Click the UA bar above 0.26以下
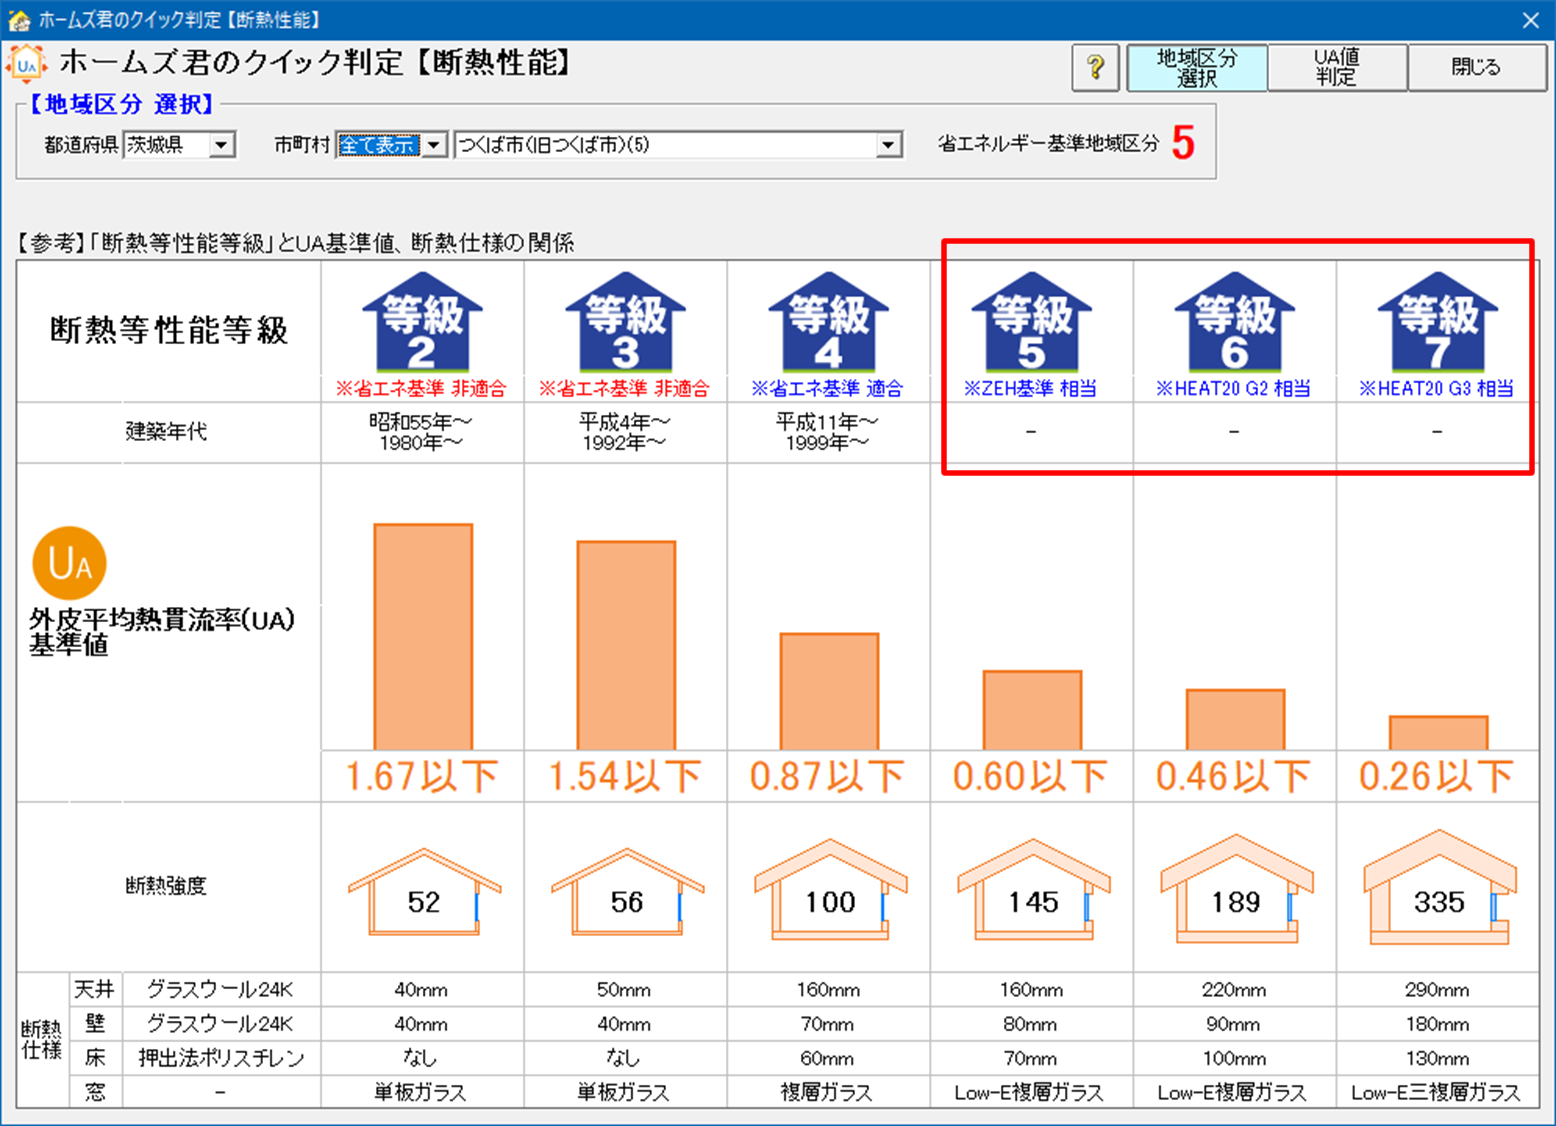 click(1438, 733)
